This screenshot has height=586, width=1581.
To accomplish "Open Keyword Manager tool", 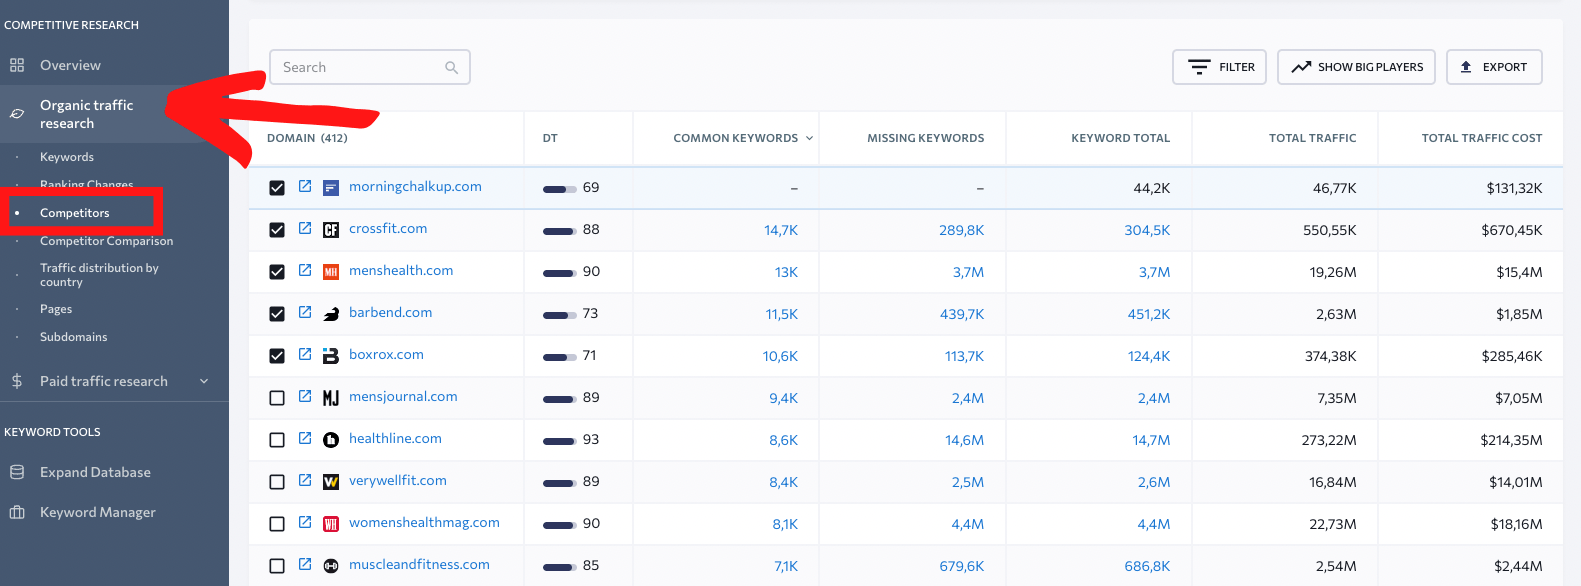I will pyautogui.click(x=98, y=512).
